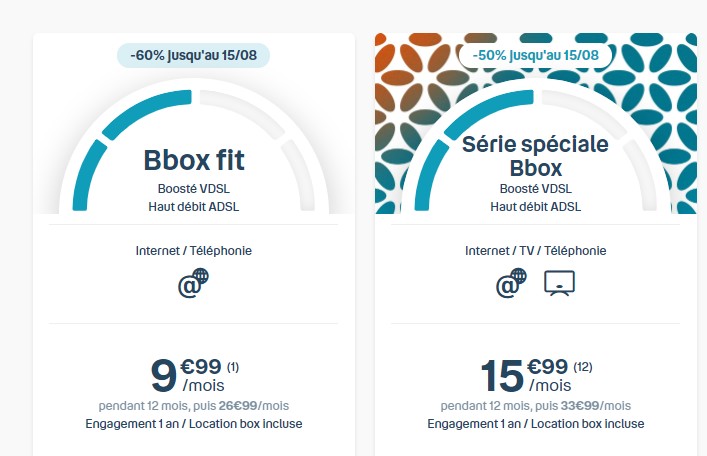The height and width of the screenshot is (456, 707).
Task: Click "Haut débit ADSL" in Série spéciale card
Action: (535, 207)
